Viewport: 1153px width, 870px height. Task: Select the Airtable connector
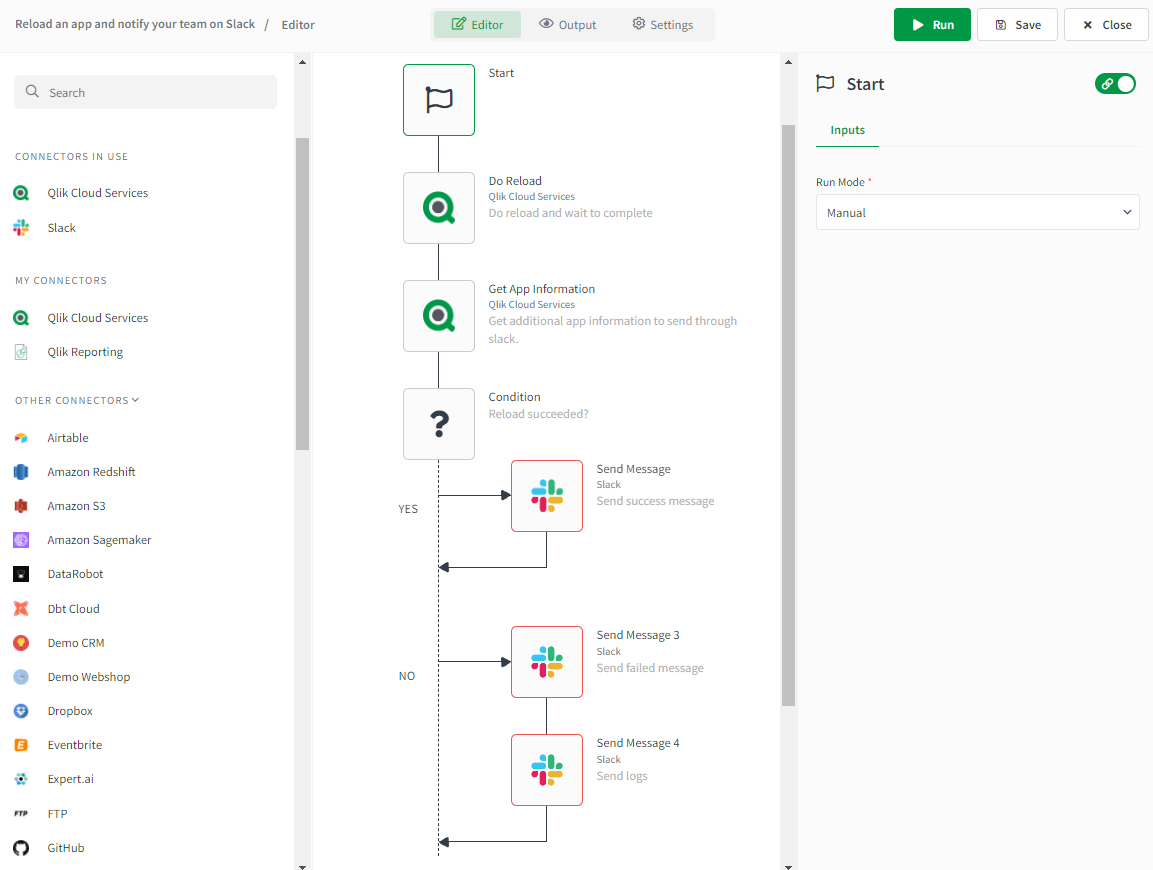pyautogui.click(x=67, y=437)
